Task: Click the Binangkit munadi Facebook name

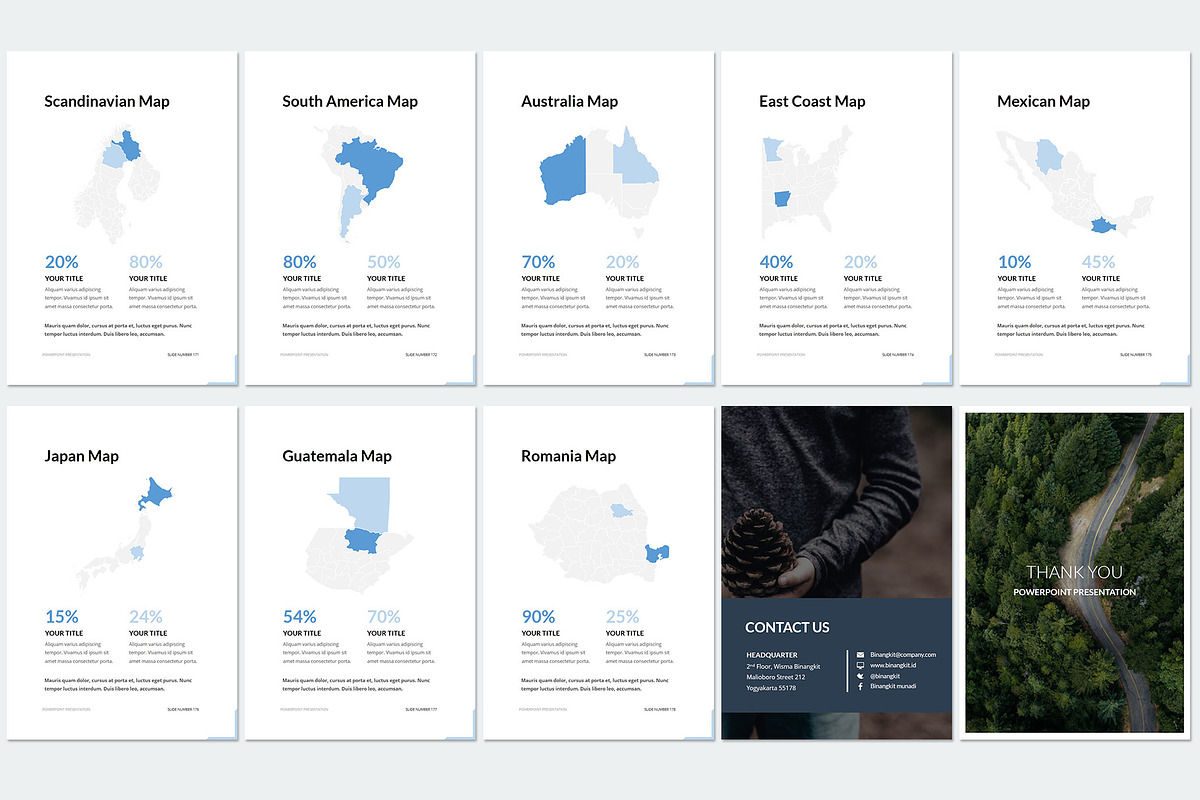Action: tap(893, 686)
